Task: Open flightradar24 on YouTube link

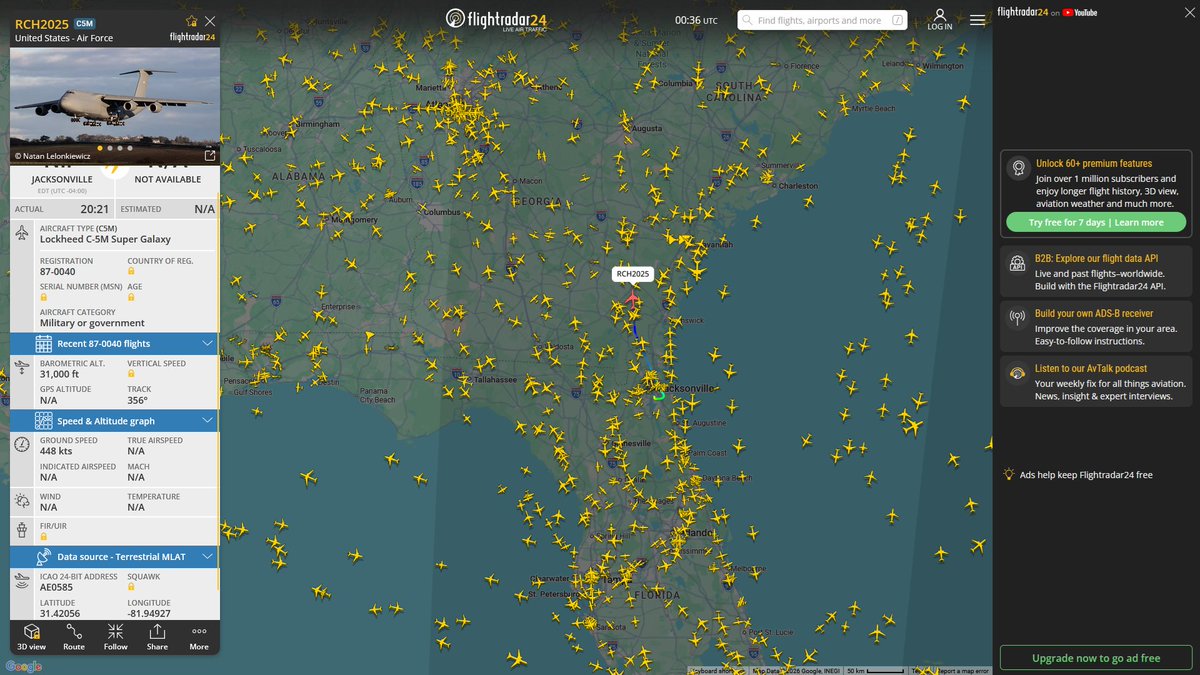Action: tap(1047, 12)
